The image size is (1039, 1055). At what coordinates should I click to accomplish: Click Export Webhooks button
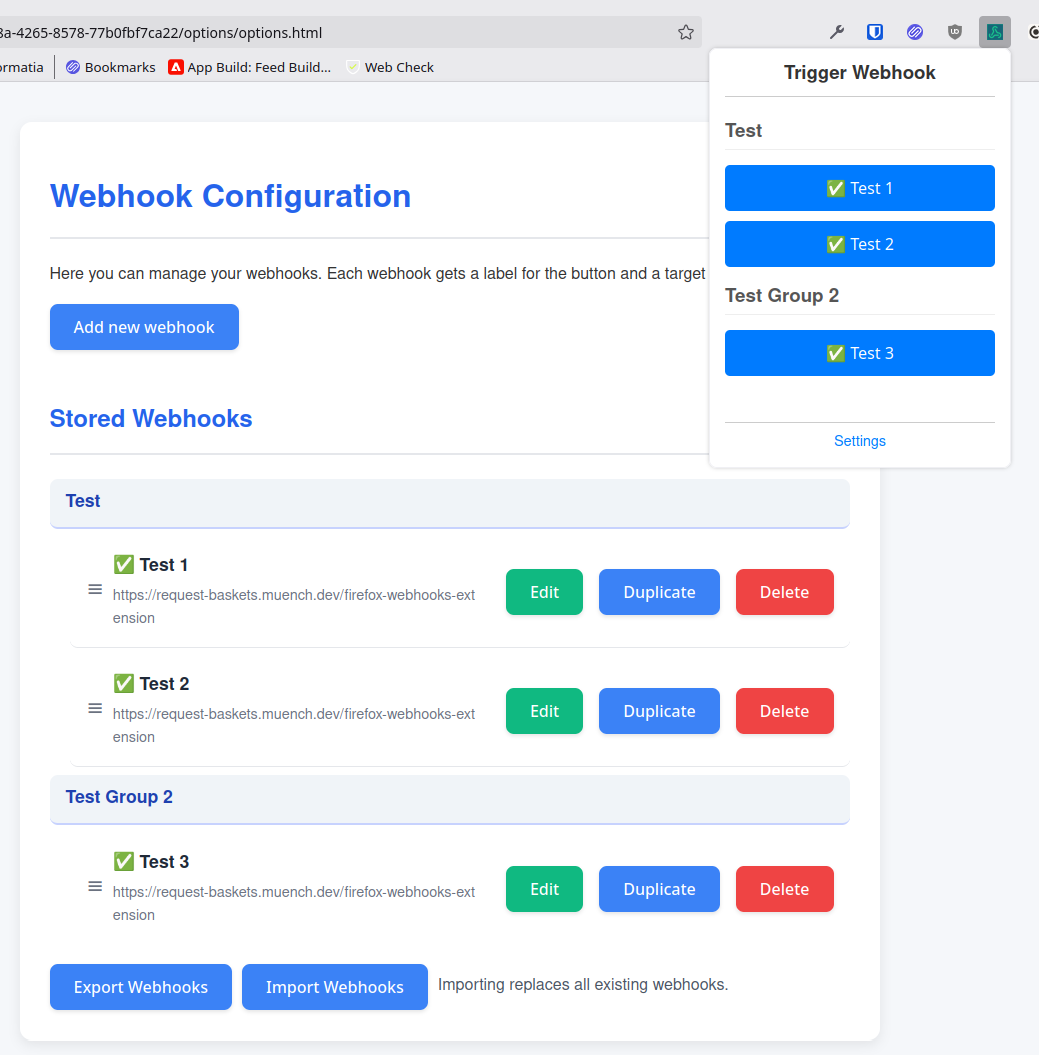[141, 987]
